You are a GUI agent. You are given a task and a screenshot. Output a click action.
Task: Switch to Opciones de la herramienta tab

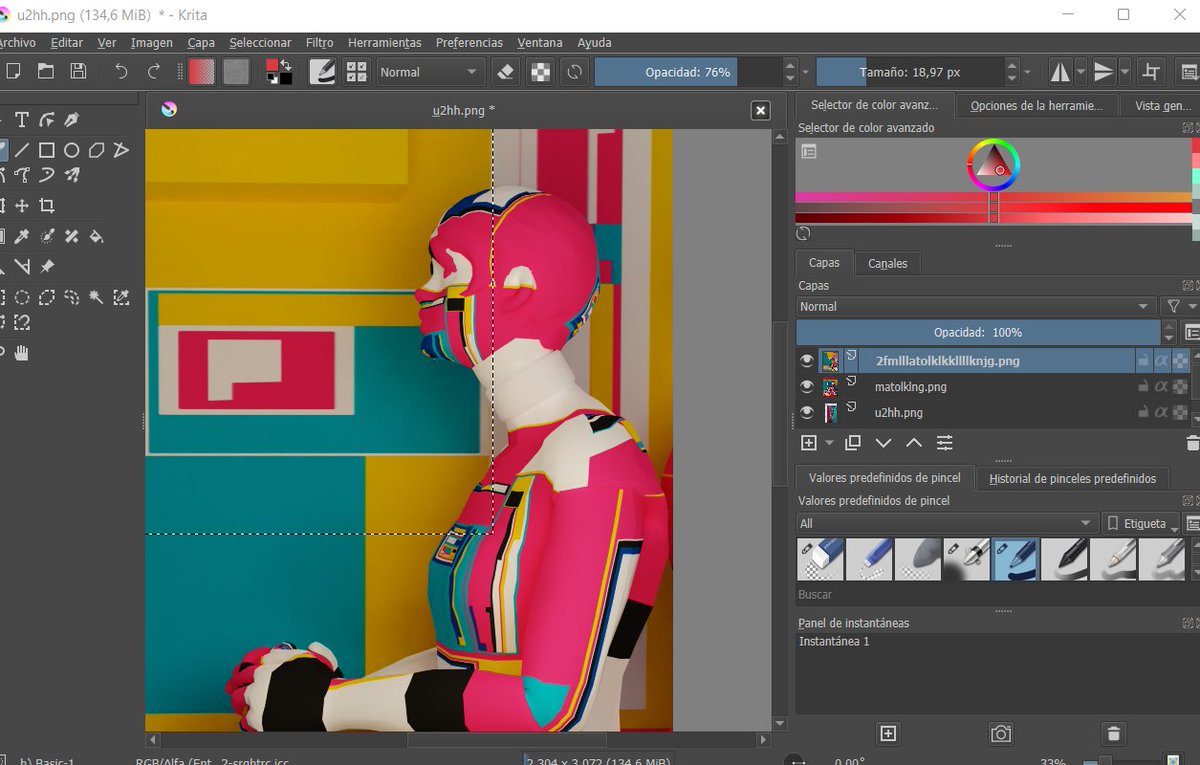(1036, 105)
